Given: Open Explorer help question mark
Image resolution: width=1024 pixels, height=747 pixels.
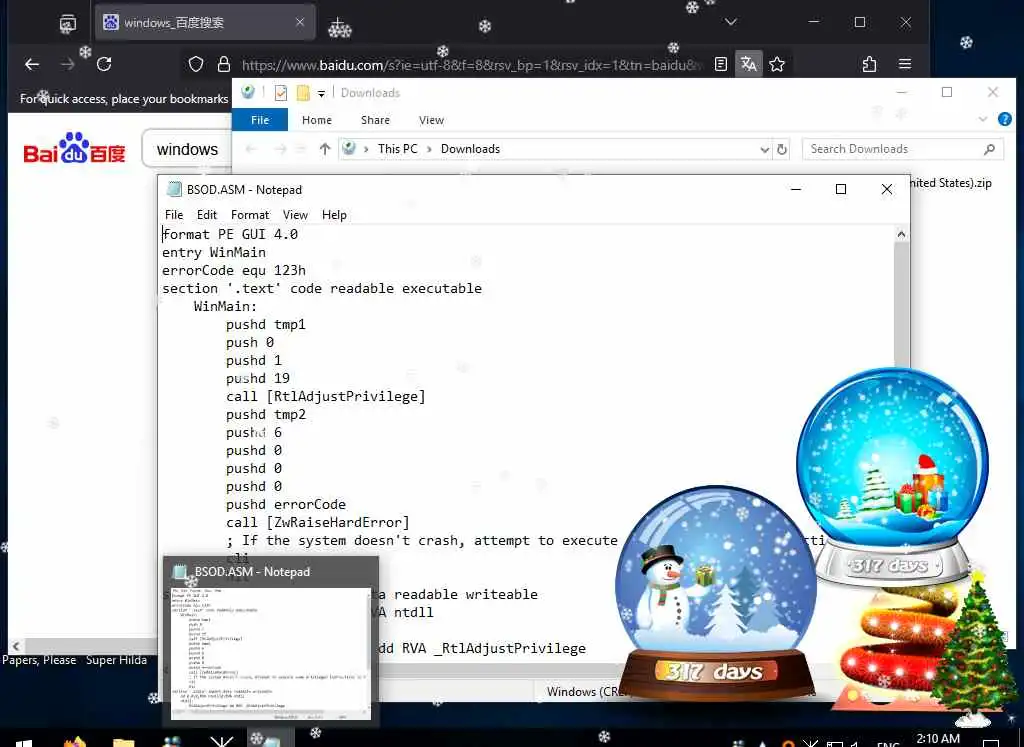Looking at the screenshot, I should [x=1004, y=119].
